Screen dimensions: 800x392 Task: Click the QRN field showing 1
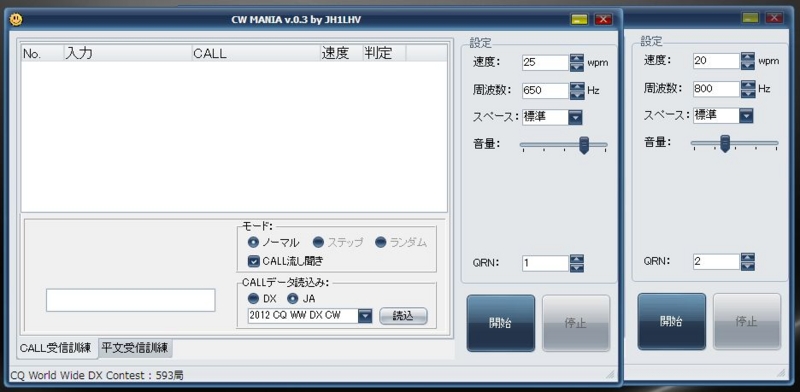click(x=545, y=263)
